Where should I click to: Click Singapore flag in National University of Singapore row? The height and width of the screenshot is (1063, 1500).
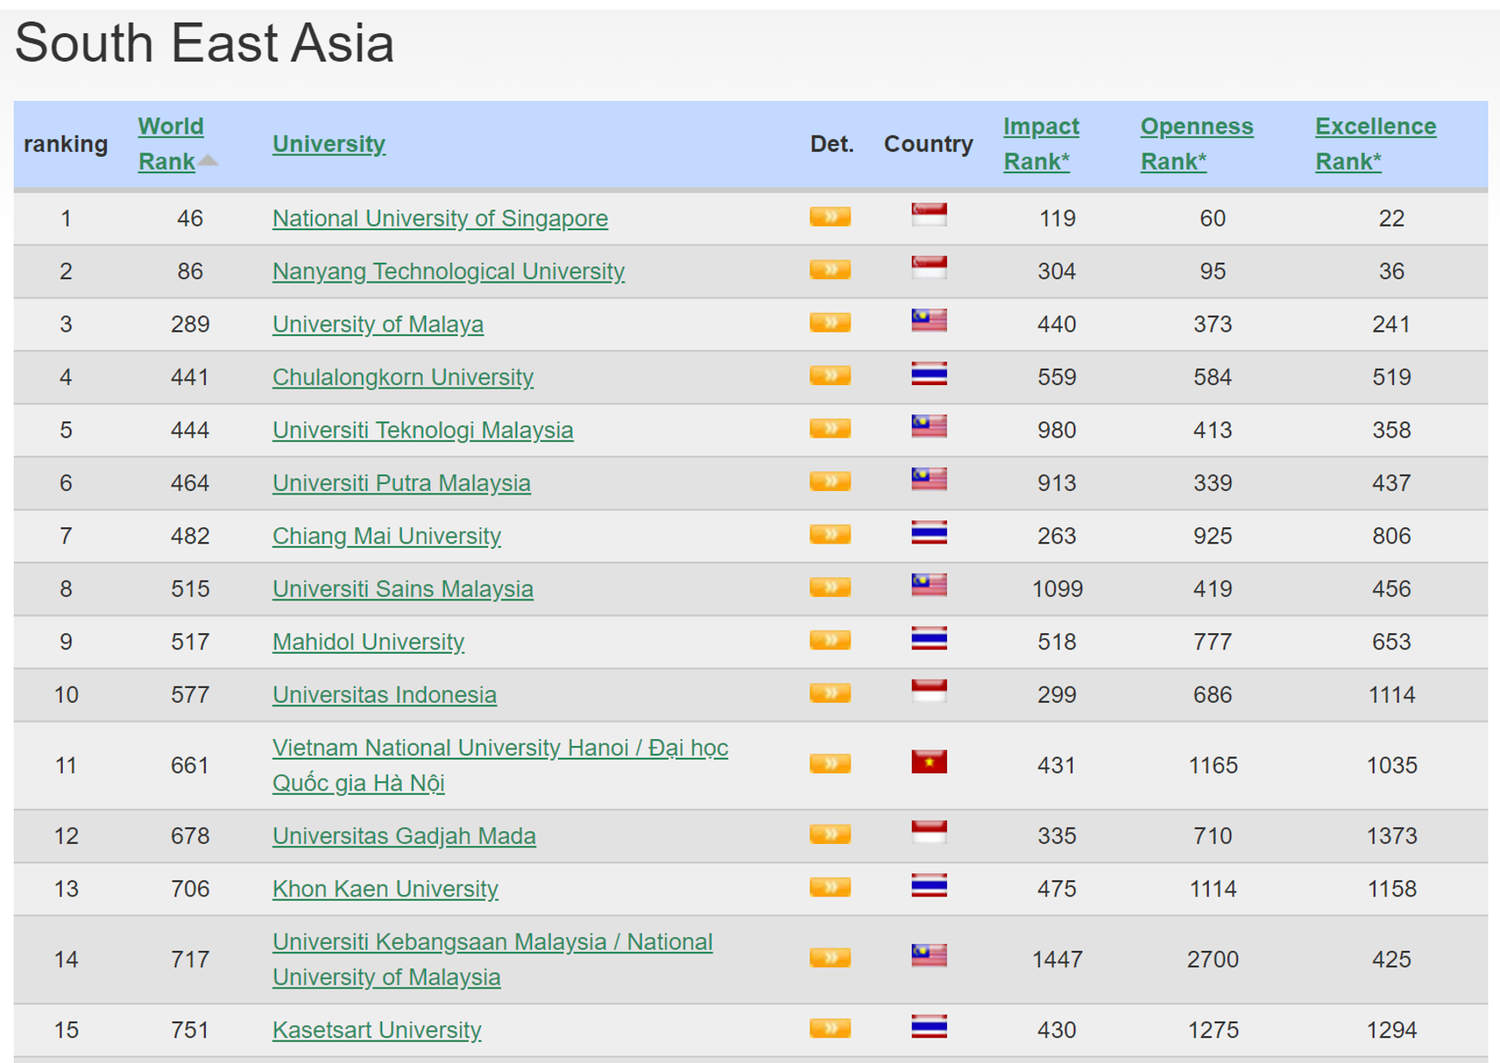(x=929, y=214)
